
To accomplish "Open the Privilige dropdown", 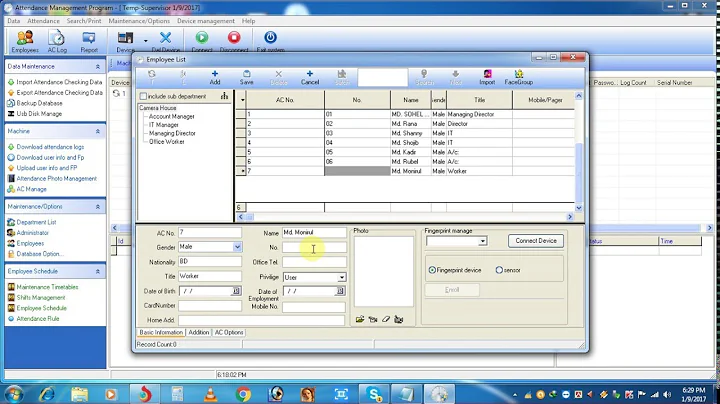I will coord(342,277).
